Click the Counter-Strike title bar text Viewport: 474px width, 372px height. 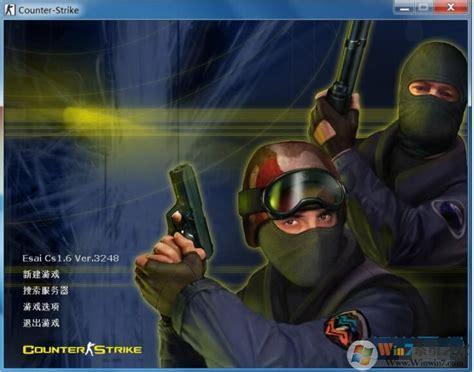pos(49,10)
